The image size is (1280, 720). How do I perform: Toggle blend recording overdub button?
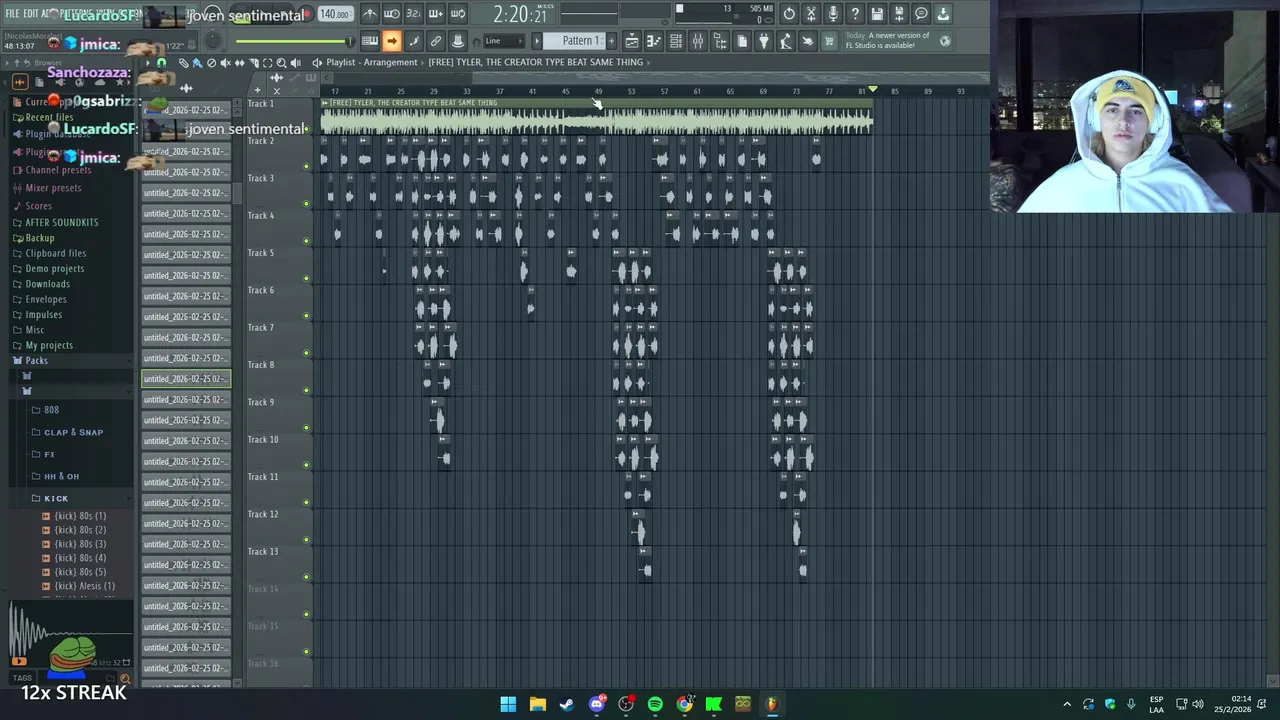pyautogui.click(x=436, y=14)
